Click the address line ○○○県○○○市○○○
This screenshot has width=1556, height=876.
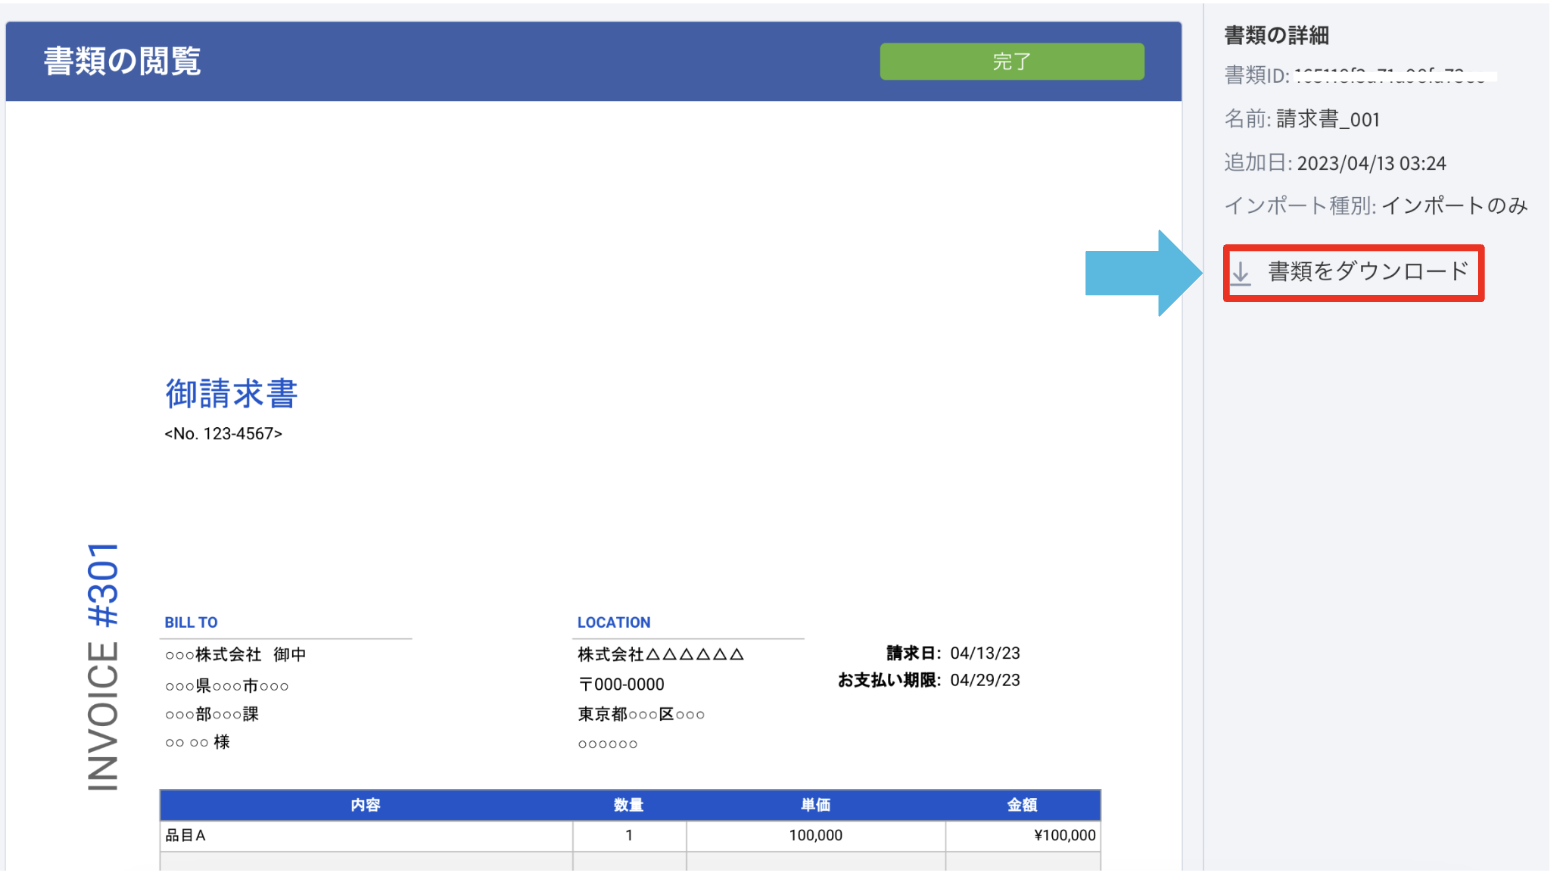pos(227,686)
